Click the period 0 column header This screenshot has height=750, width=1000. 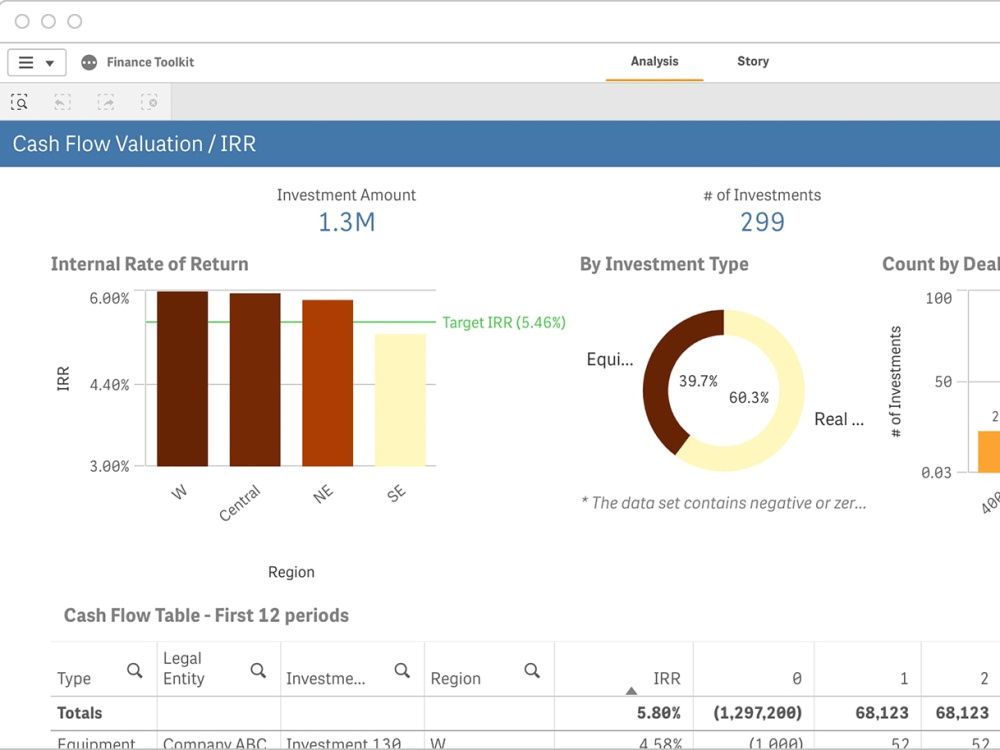click(797, 679)
